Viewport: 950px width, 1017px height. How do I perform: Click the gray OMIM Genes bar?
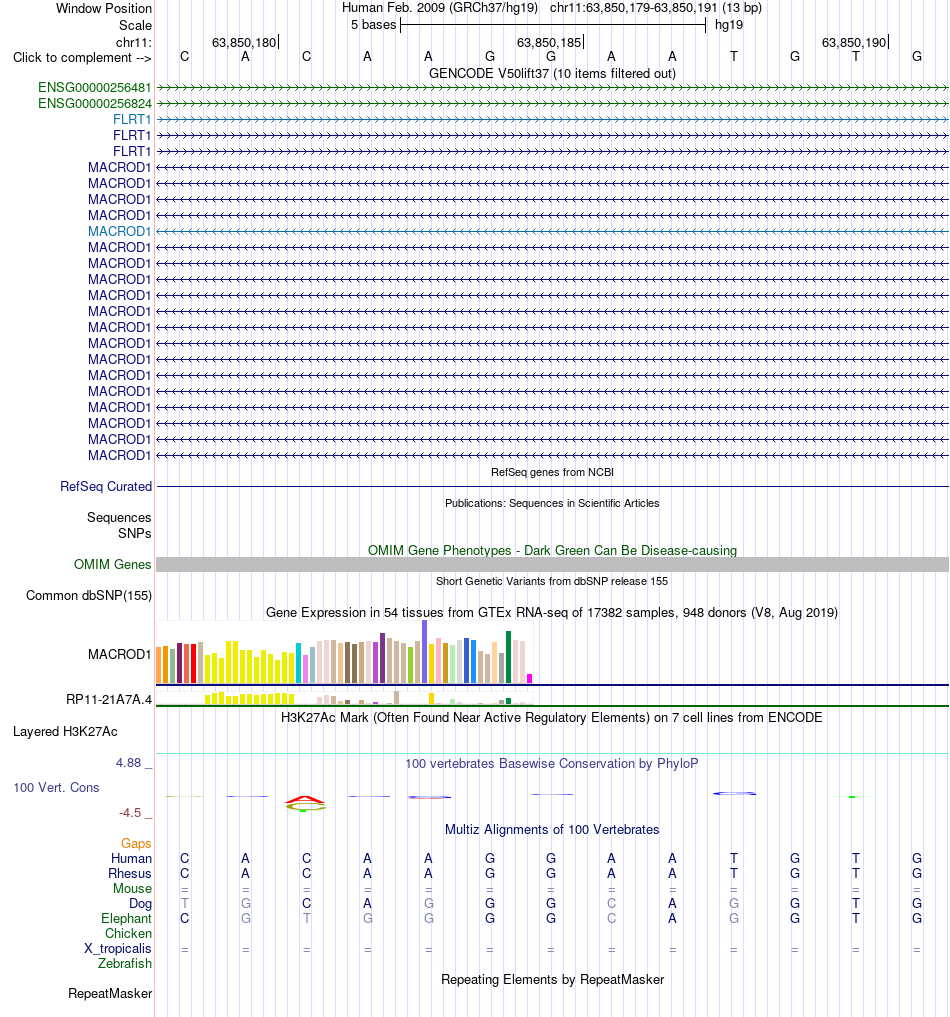click(552, 564)
